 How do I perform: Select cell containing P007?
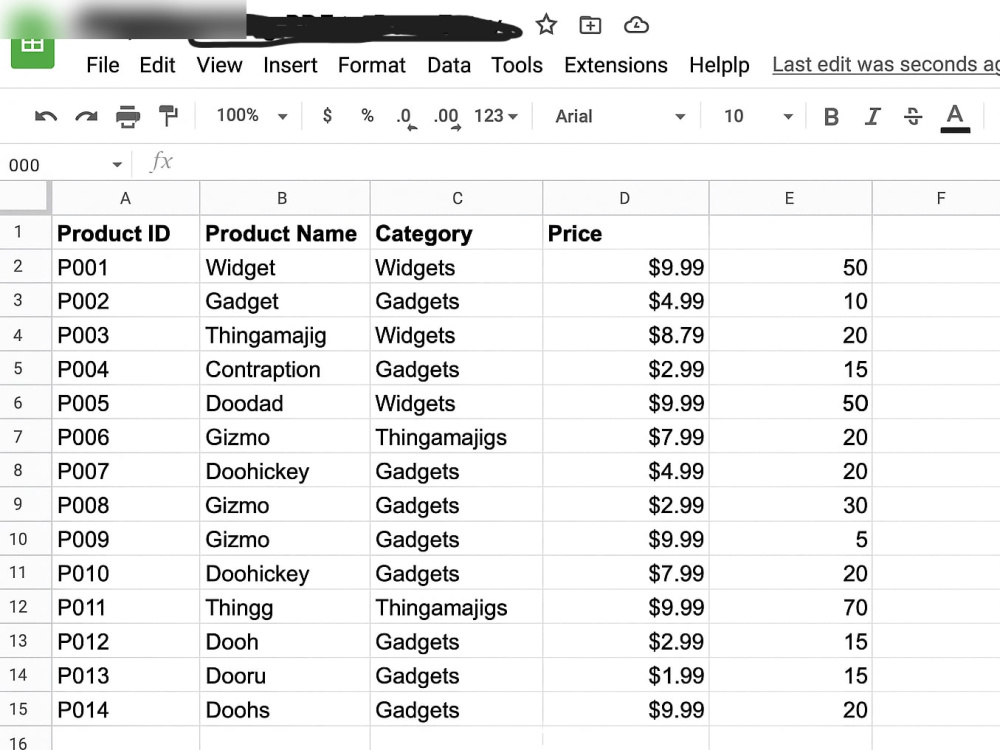(x=126, y=471)
